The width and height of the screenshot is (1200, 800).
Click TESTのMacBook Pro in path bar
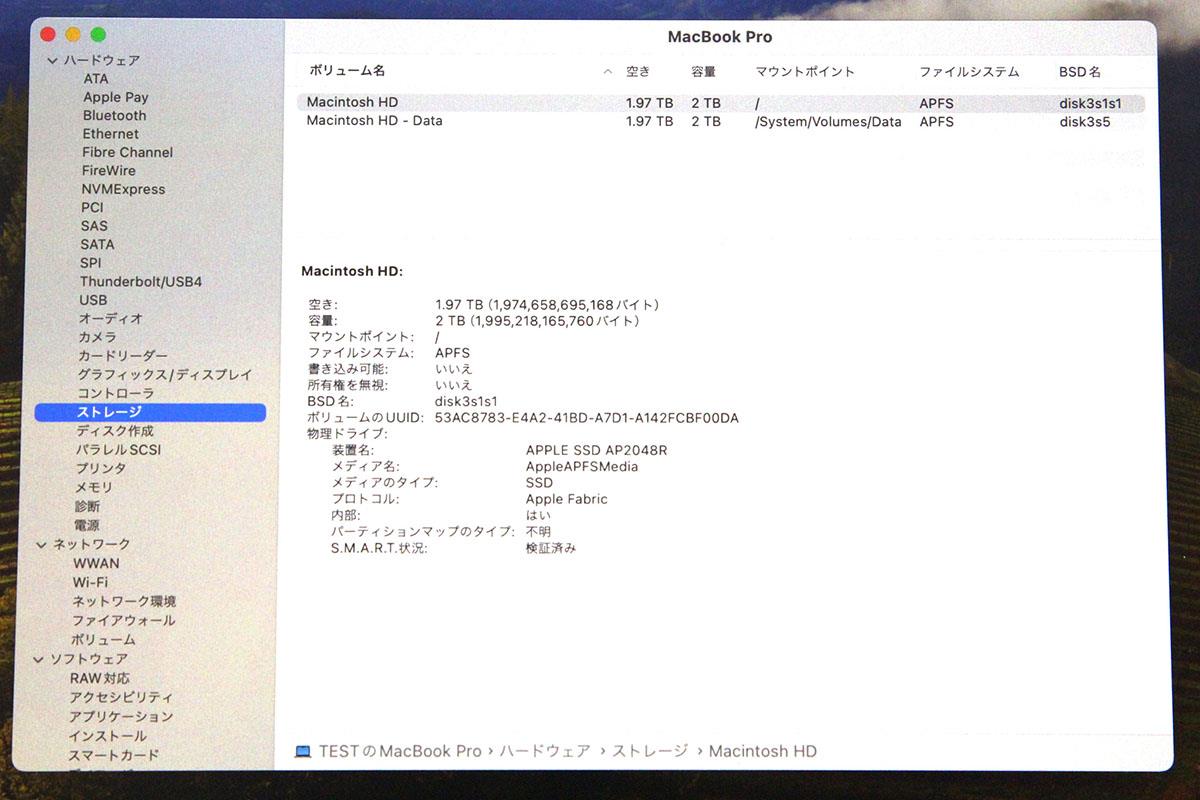(400, 751)
